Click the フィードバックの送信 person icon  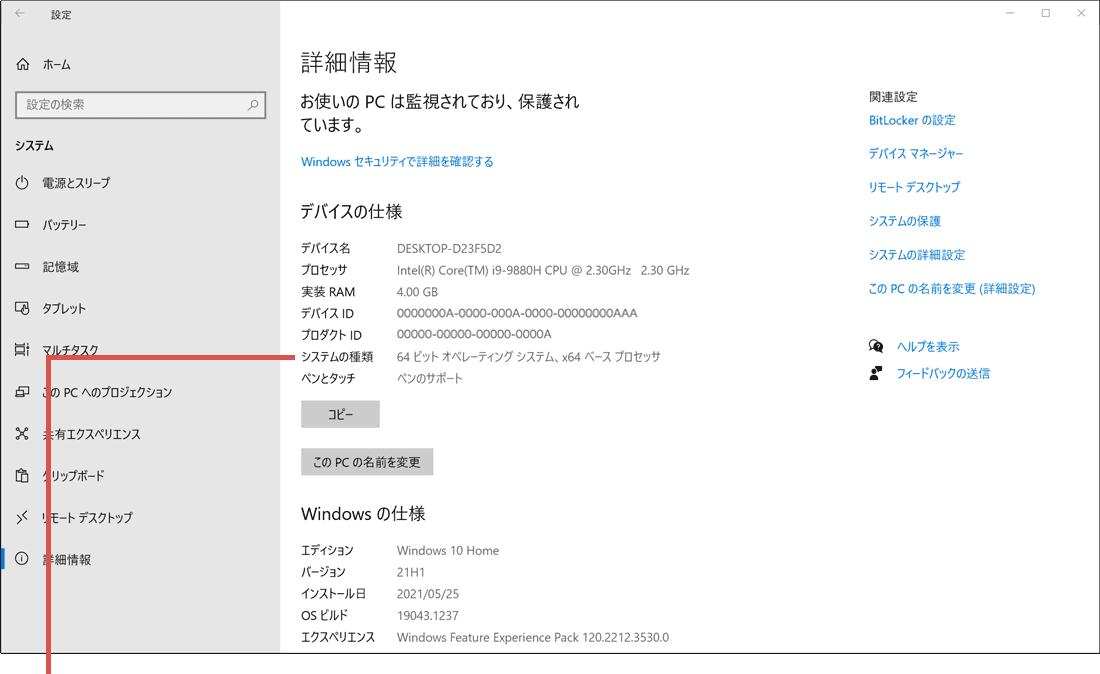[875, 373]
